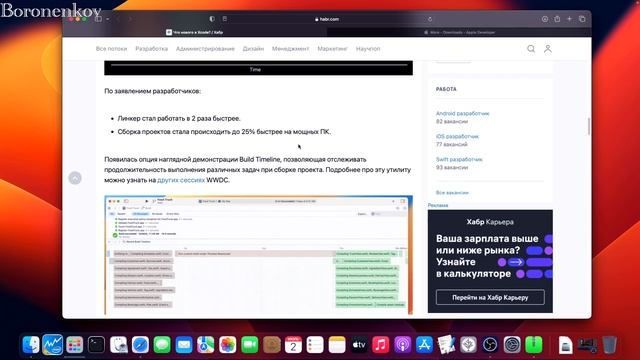Click the scroll-to-top round arrow button
Image resolution: width=640 pixels, height=360 pixels.
click(75, 178)
